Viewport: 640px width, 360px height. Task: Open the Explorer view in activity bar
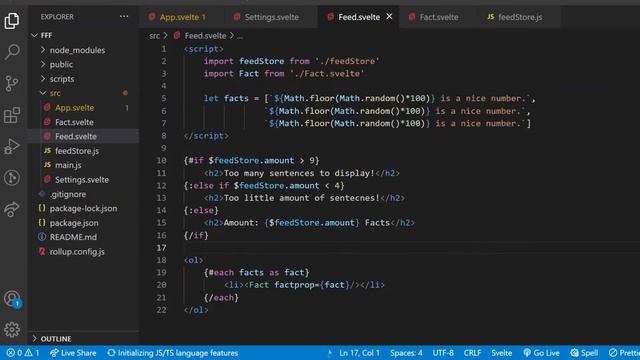(11, 21)
